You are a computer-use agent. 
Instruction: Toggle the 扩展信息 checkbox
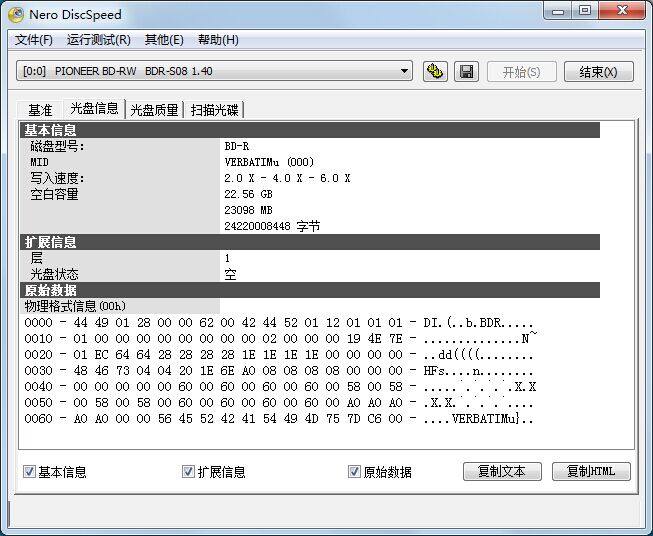(x=188, y=471)
